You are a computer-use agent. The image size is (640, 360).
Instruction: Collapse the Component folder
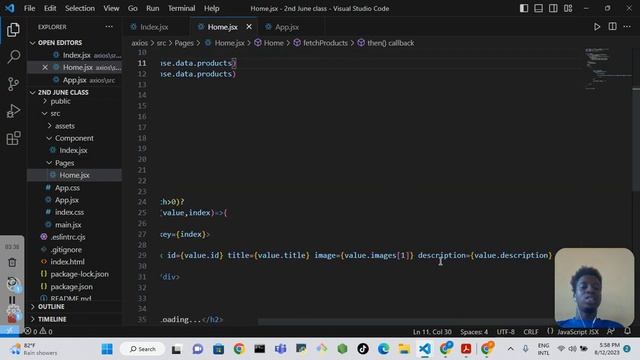(x=74, y=138)
